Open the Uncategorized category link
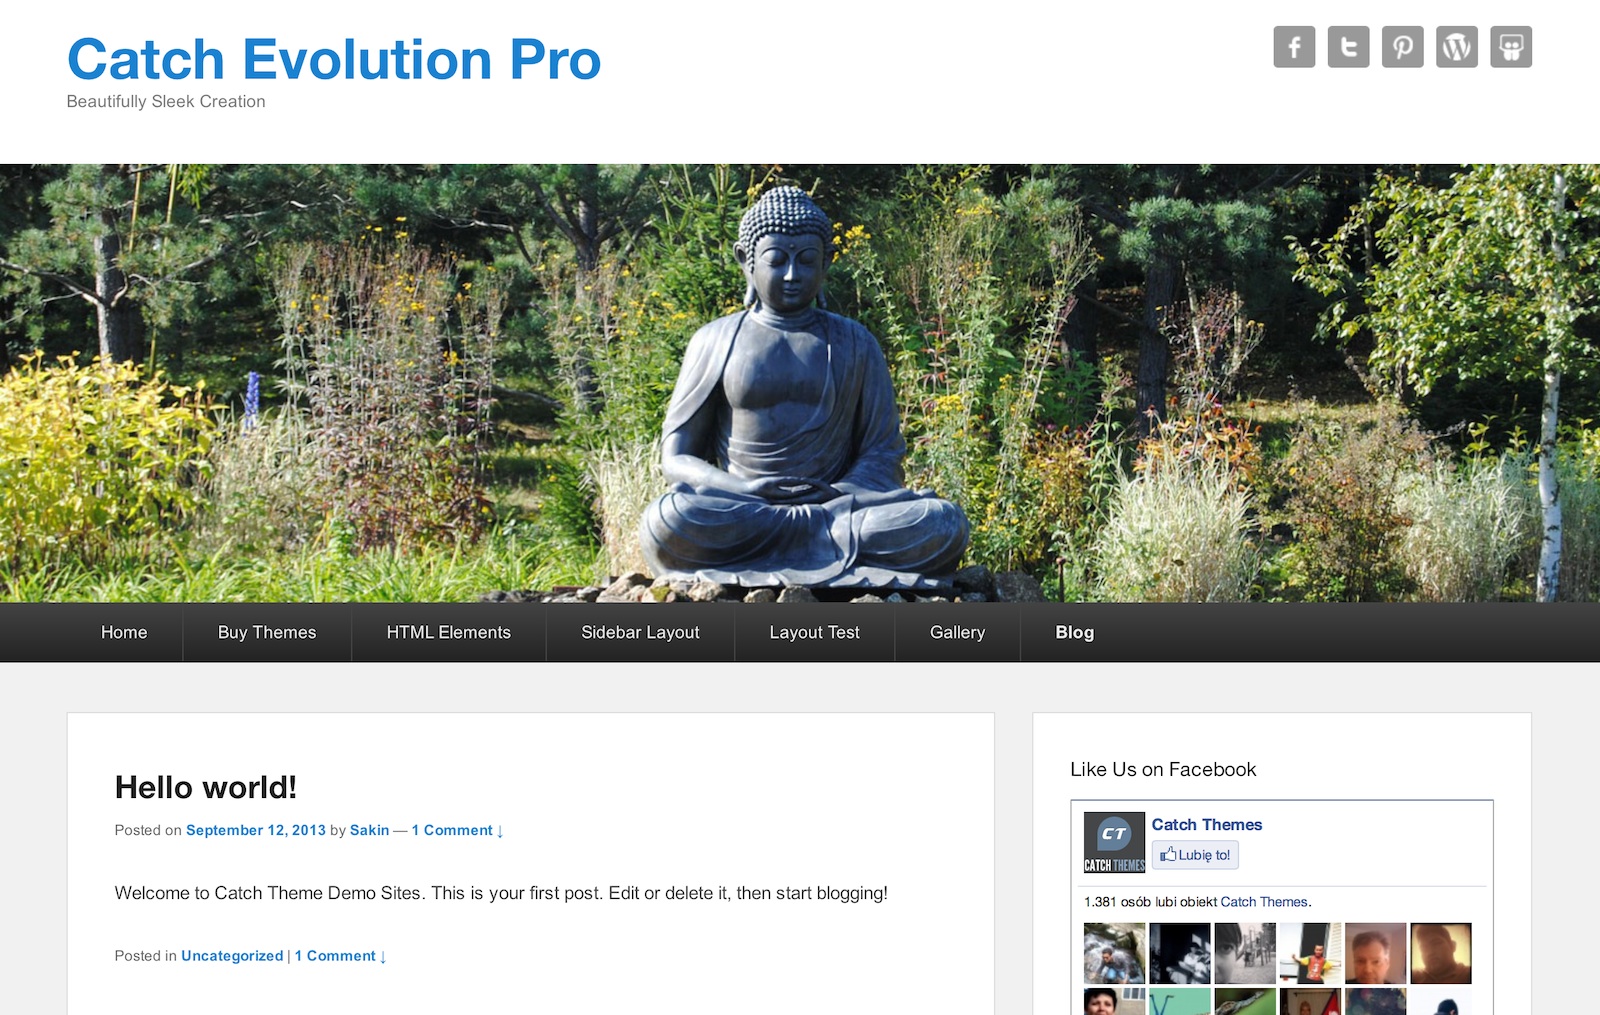This screenshot has height=1015, width=1600. [232, 956]
